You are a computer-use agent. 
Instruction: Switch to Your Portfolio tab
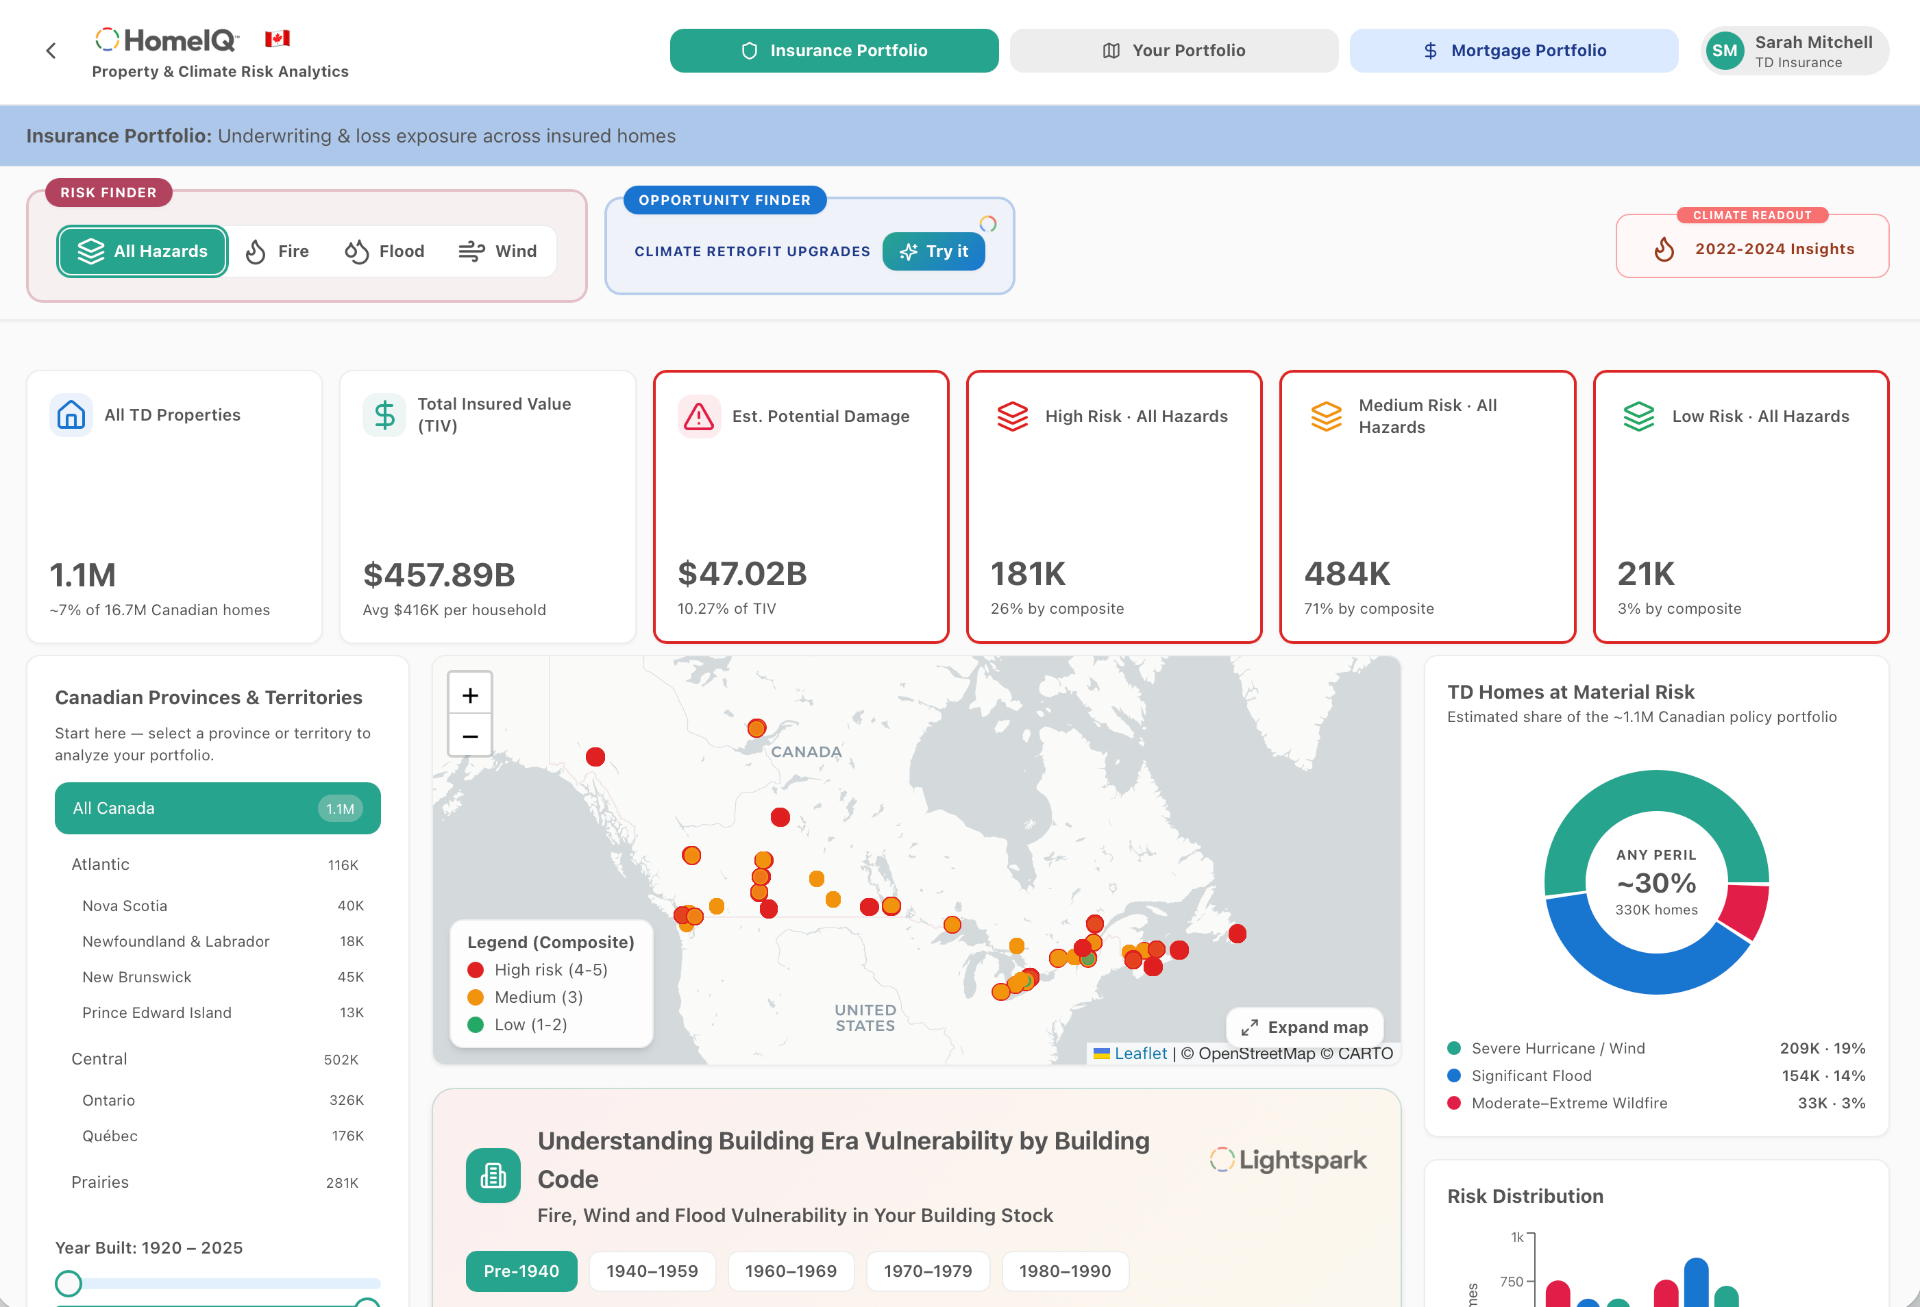tap(1174, 51)
